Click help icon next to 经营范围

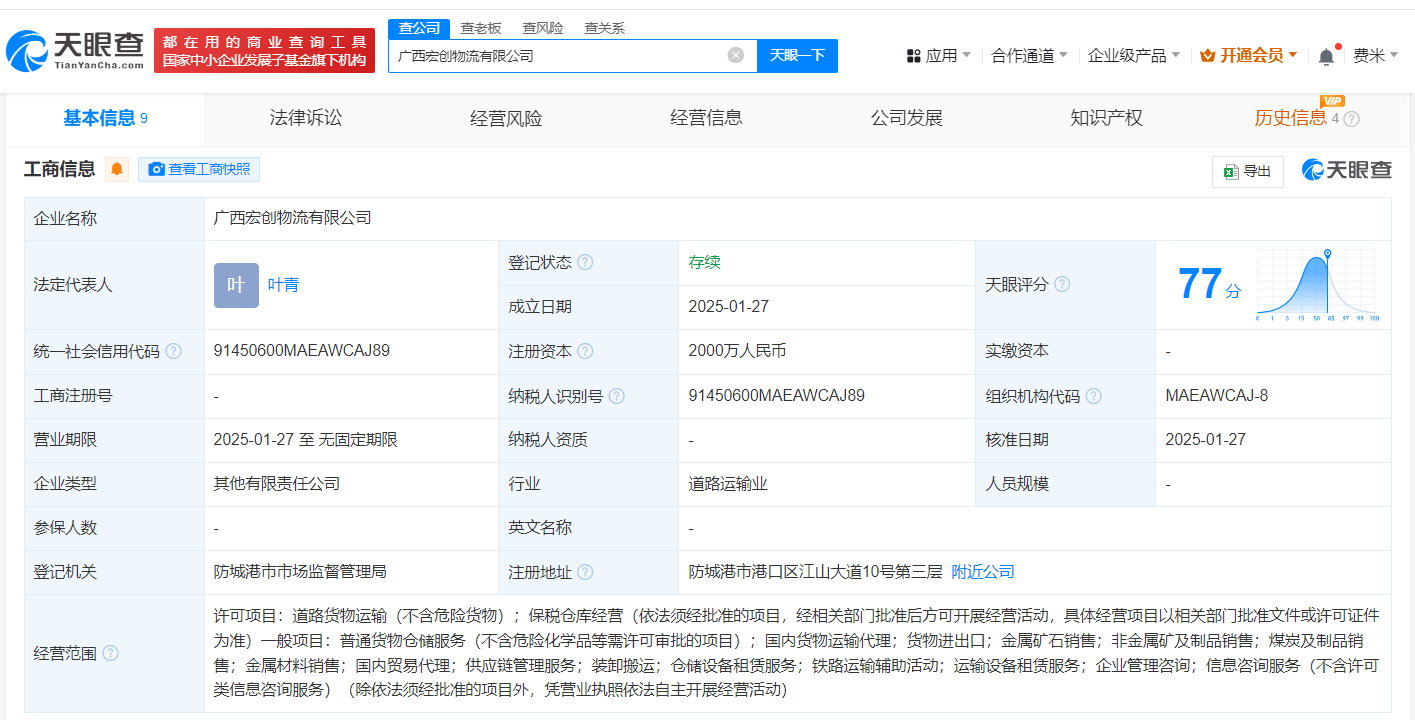[110, 653]
